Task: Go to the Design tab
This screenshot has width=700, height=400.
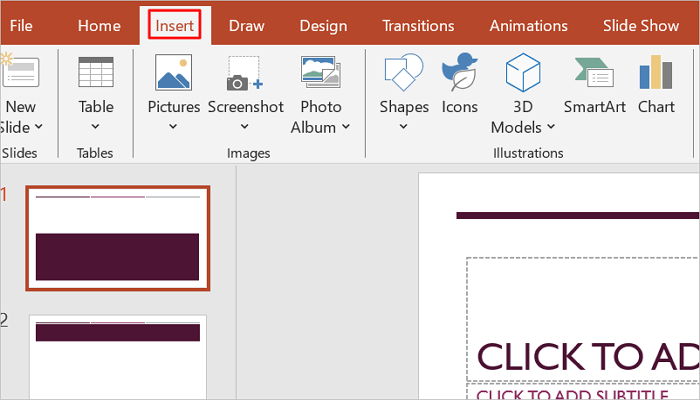Action: pyautogui.click(x=323, y=26)
